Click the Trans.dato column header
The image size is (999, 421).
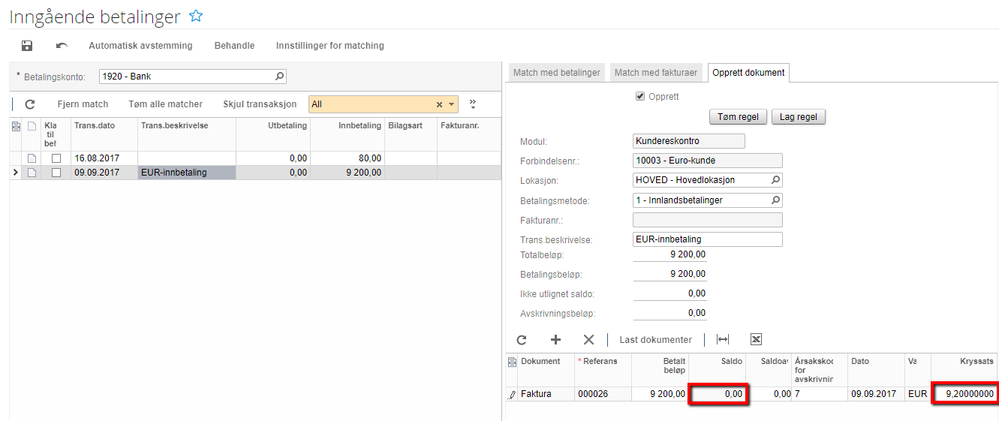[x=104, y=134]
